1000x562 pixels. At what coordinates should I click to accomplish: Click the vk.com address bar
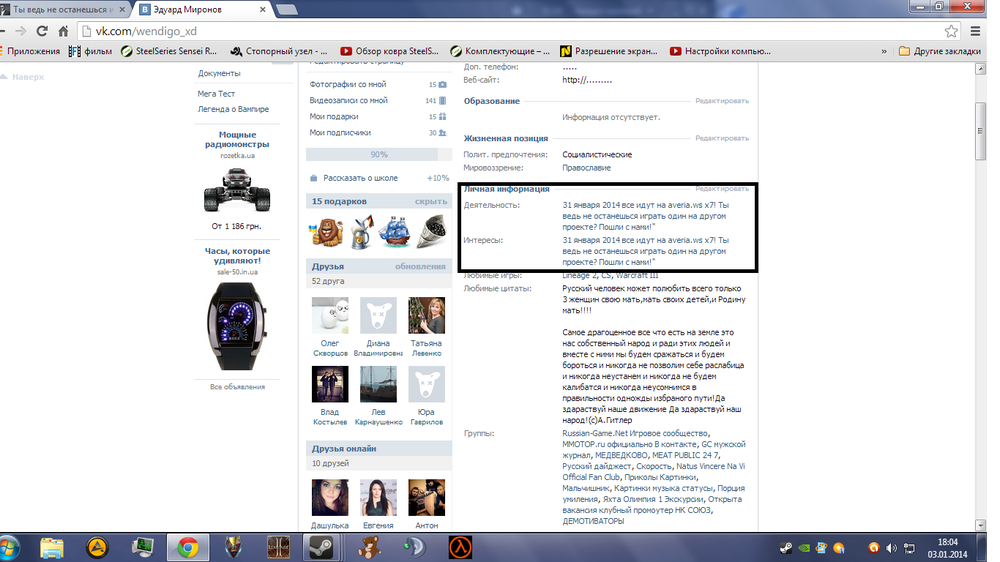tap(500, 31)
